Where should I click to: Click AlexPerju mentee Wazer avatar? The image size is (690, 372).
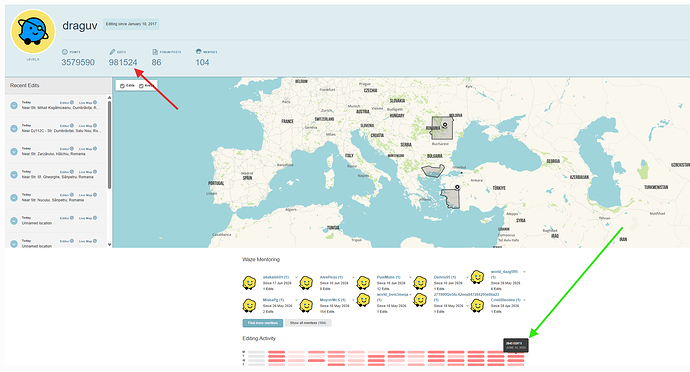[306, 283]
